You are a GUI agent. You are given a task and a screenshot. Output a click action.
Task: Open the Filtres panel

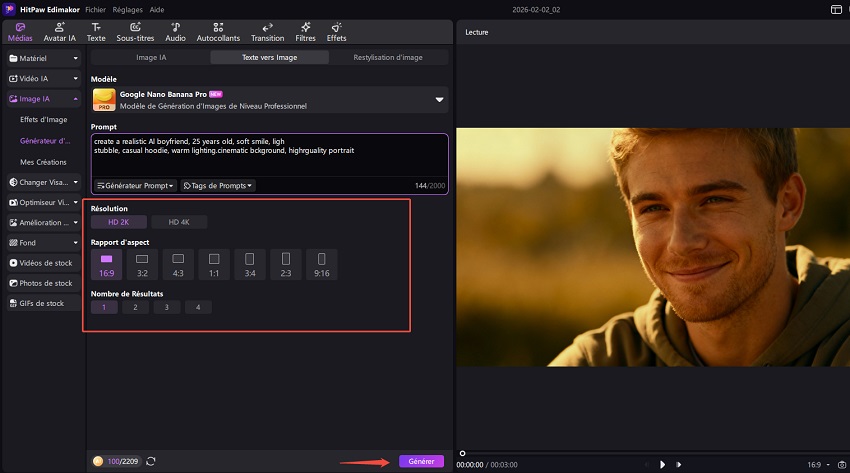[x=305, y=31]
